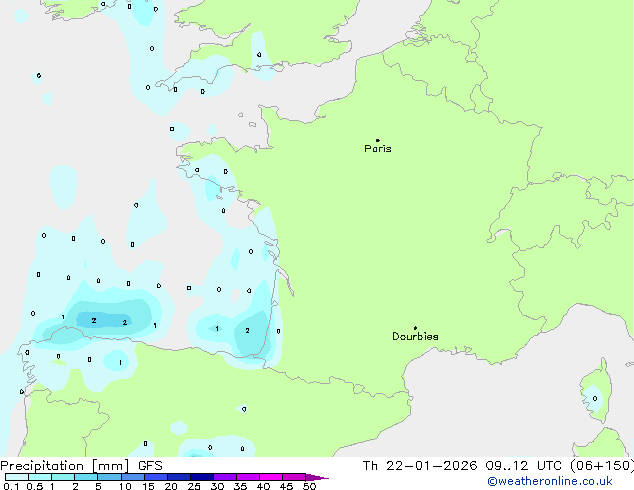Image resolution: width=634 pixels, height=490 pixels.
Task: Click the legend value label '45'
Action: pos(286,486)
